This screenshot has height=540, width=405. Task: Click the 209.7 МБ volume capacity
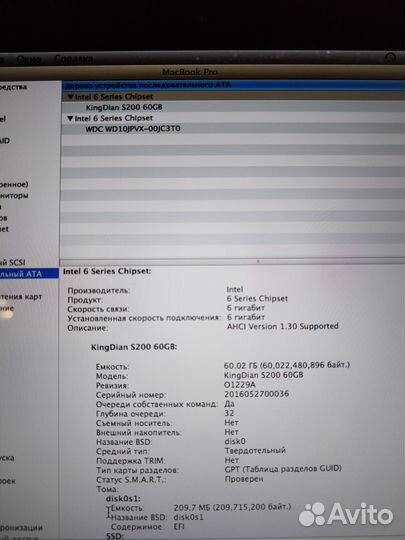(232, 507)
